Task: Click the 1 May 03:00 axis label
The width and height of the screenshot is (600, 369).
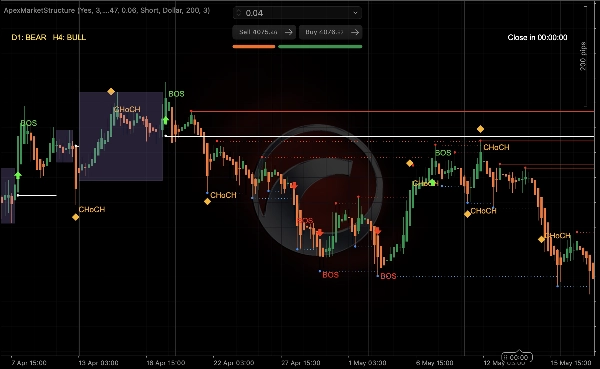Action: coord(368,362)
